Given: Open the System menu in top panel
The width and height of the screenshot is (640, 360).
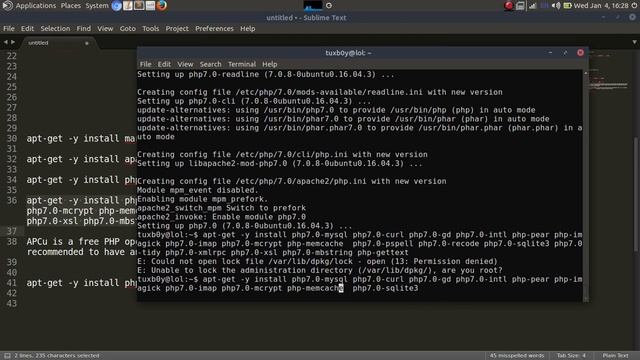Looking at the screenshot, I should pos(97,6).
